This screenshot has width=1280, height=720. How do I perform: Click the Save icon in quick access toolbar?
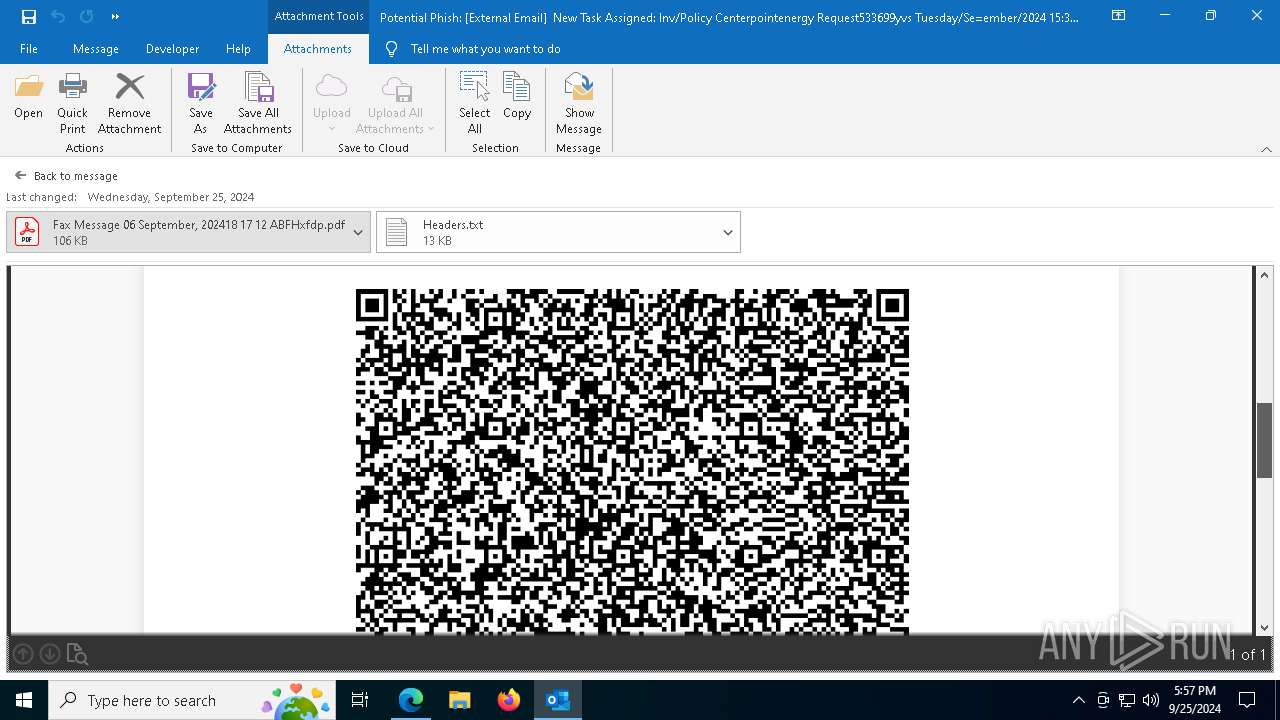click(x=28, y=16)
